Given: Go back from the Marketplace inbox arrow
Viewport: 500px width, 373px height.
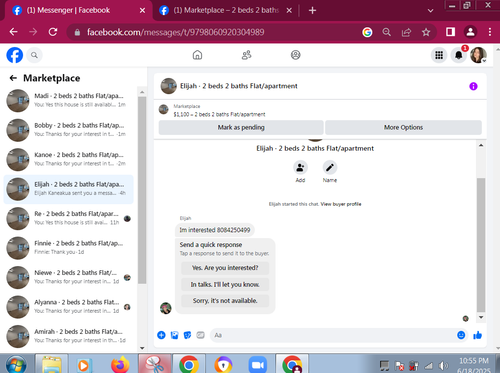Looking at the screenshot, I should click(13, 78).
